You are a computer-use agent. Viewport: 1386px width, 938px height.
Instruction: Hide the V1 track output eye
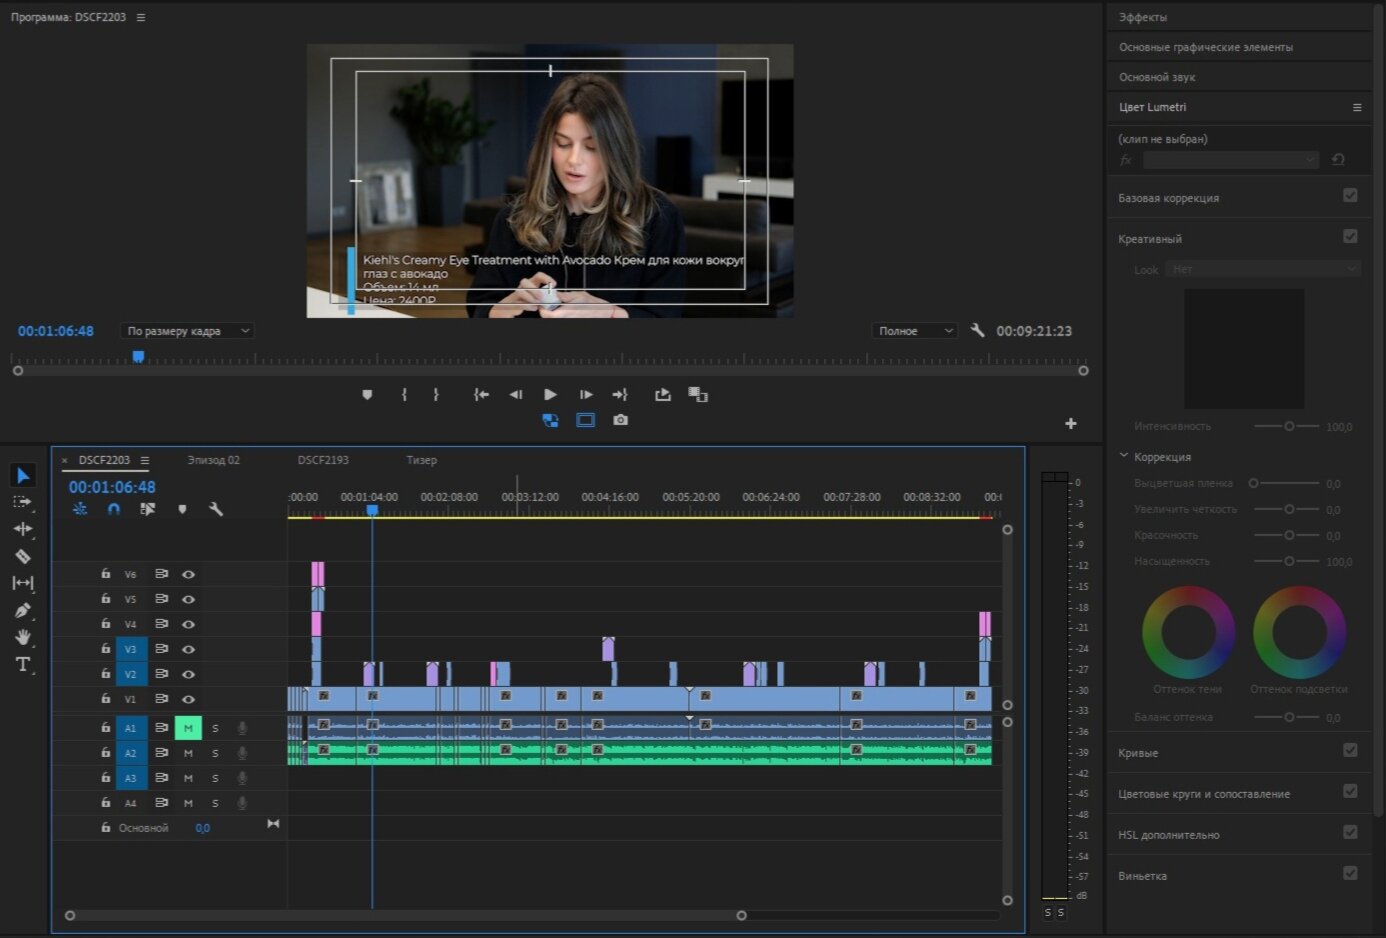(188, 700)
